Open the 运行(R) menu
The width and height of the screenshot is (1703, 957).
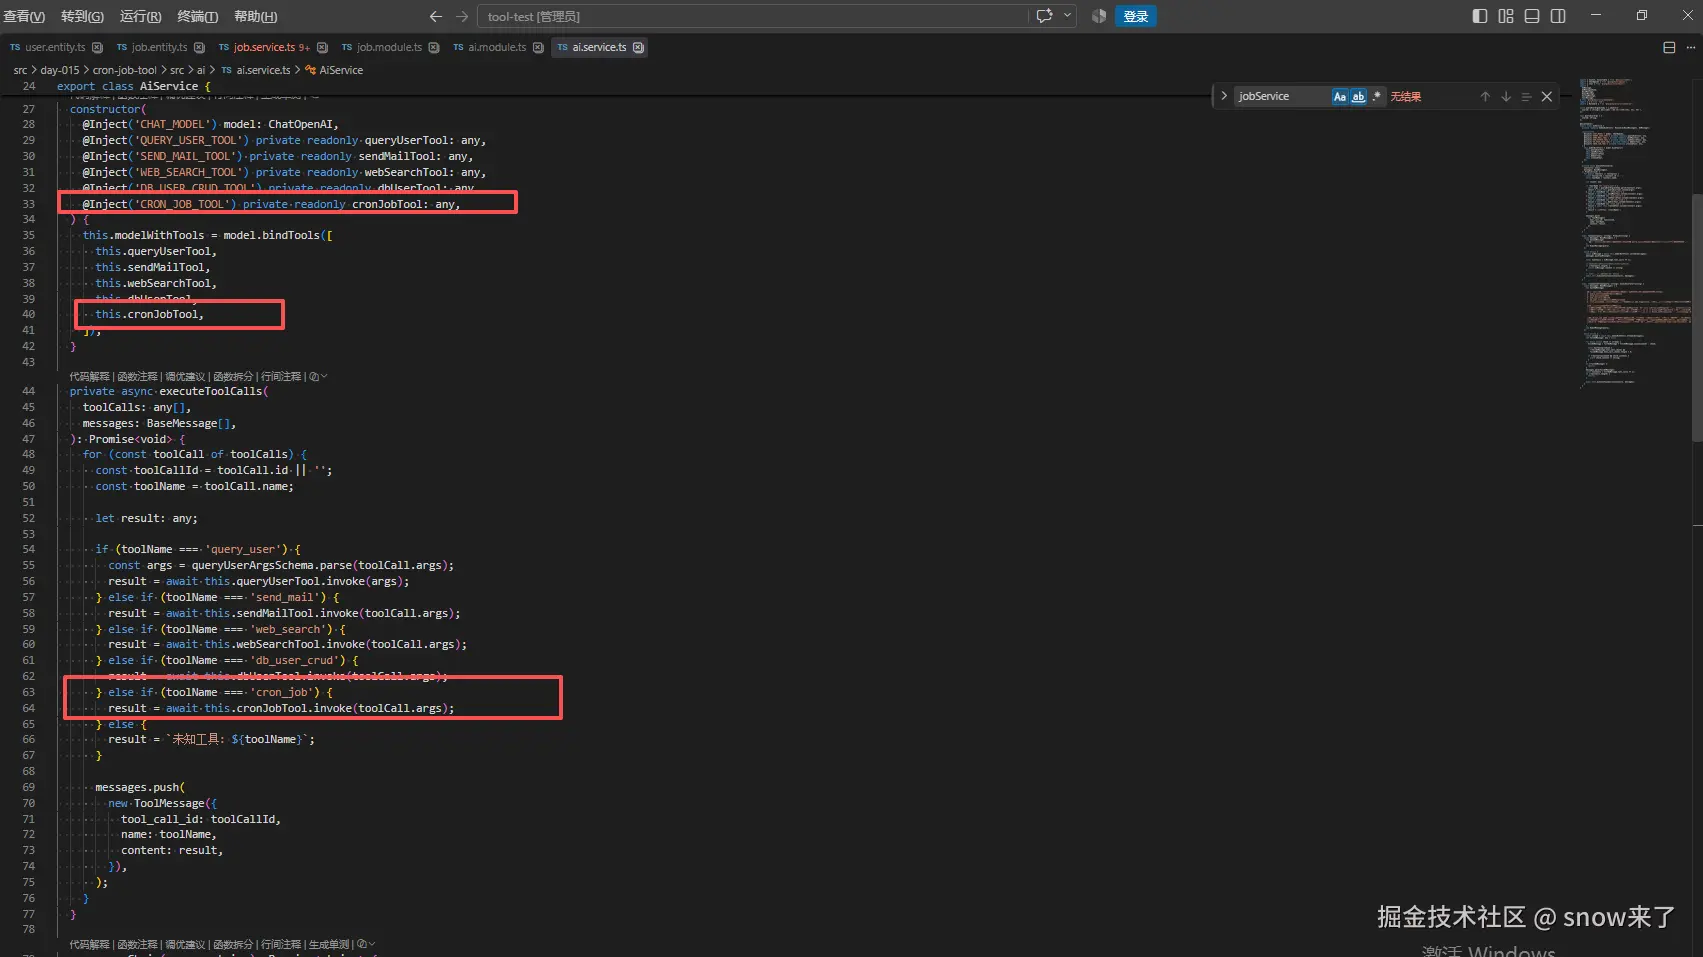click(x=140, y=16)
